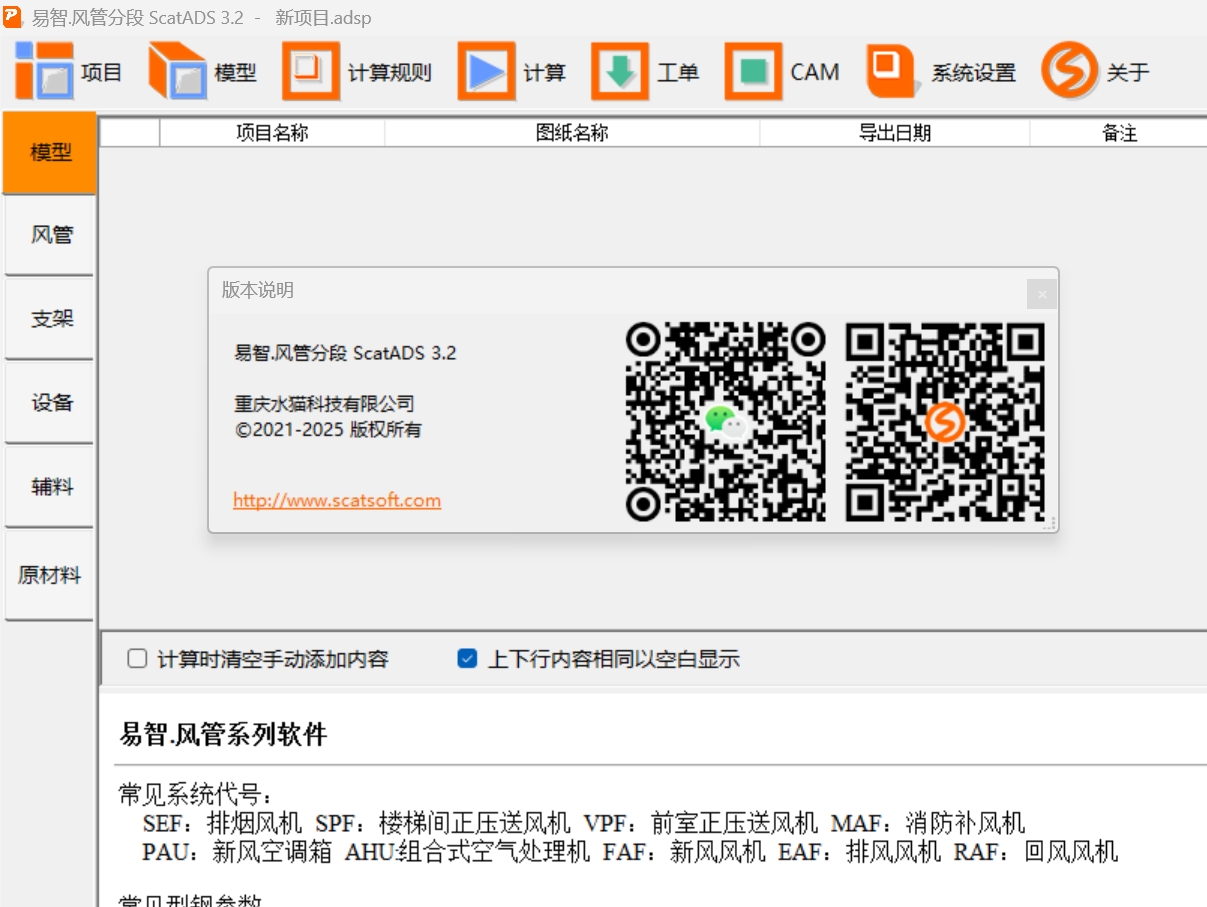
Task: Click the 图纸名称 column header
Action: [x=572, y=133]
